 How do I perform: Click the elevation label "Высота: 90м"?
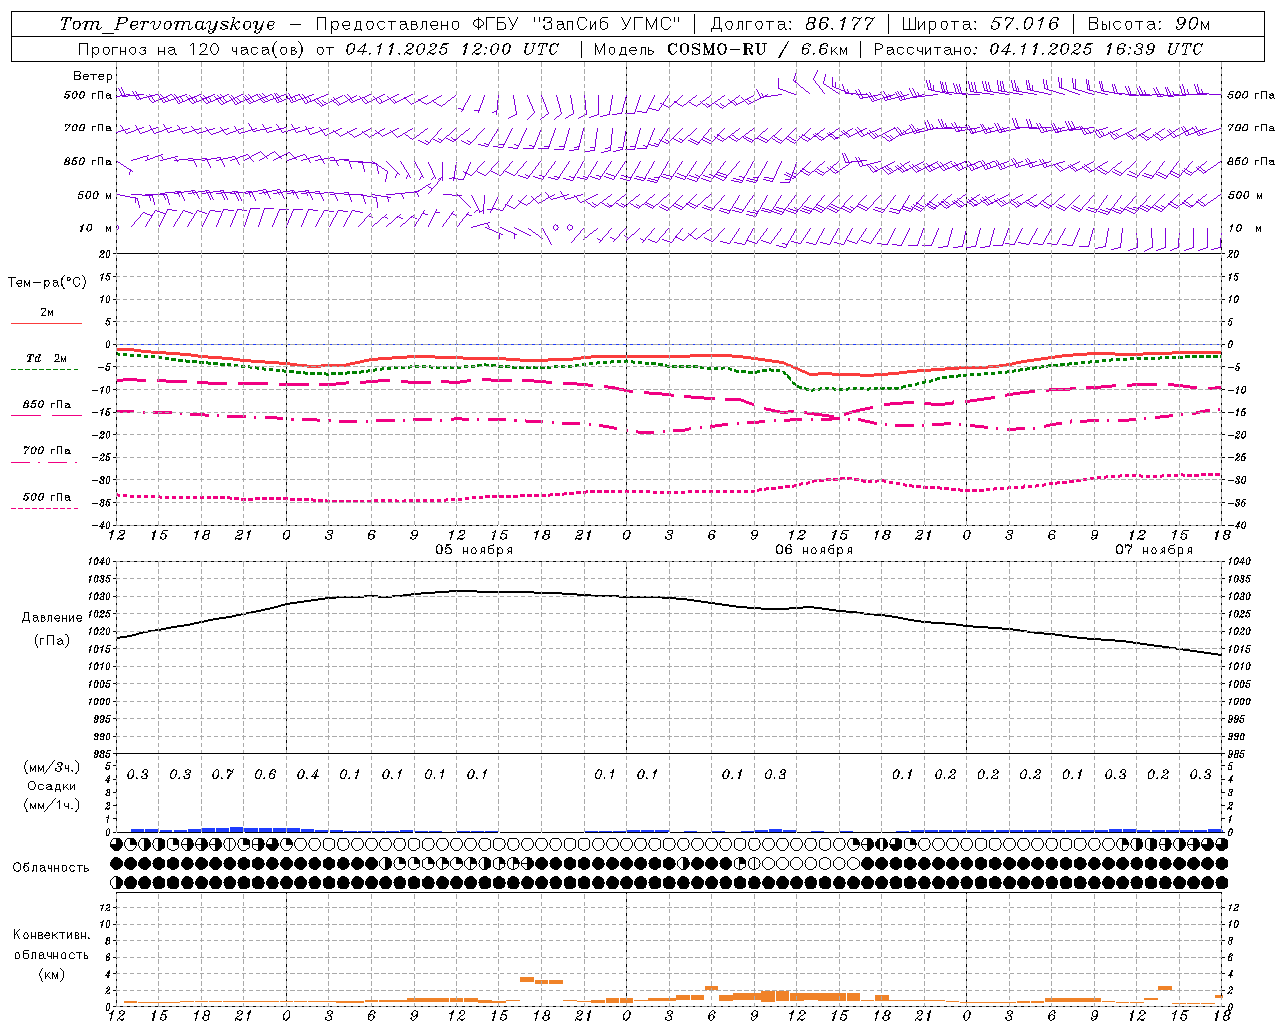1148,24
